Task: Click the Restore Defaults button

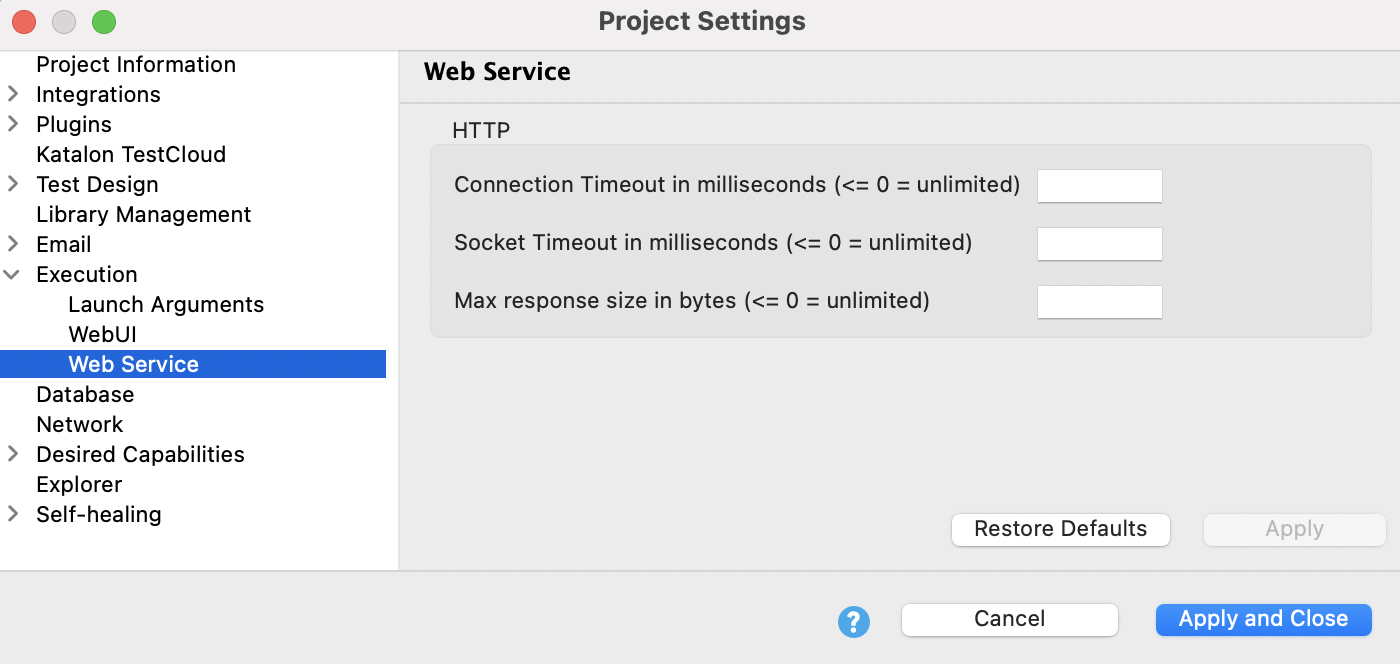Action: tap(1061, 529)
